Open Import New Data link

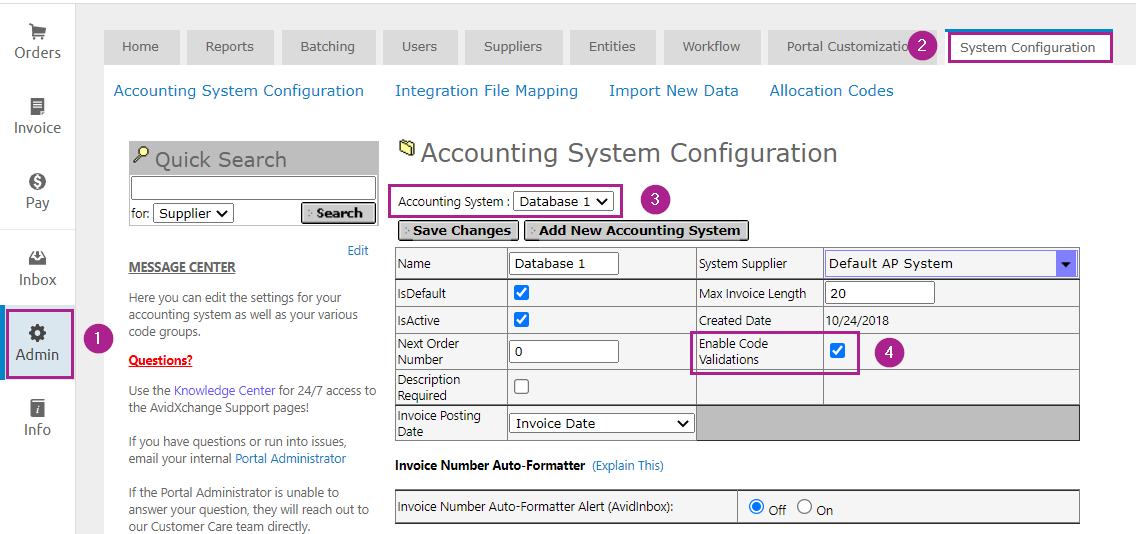pos(674,91)
